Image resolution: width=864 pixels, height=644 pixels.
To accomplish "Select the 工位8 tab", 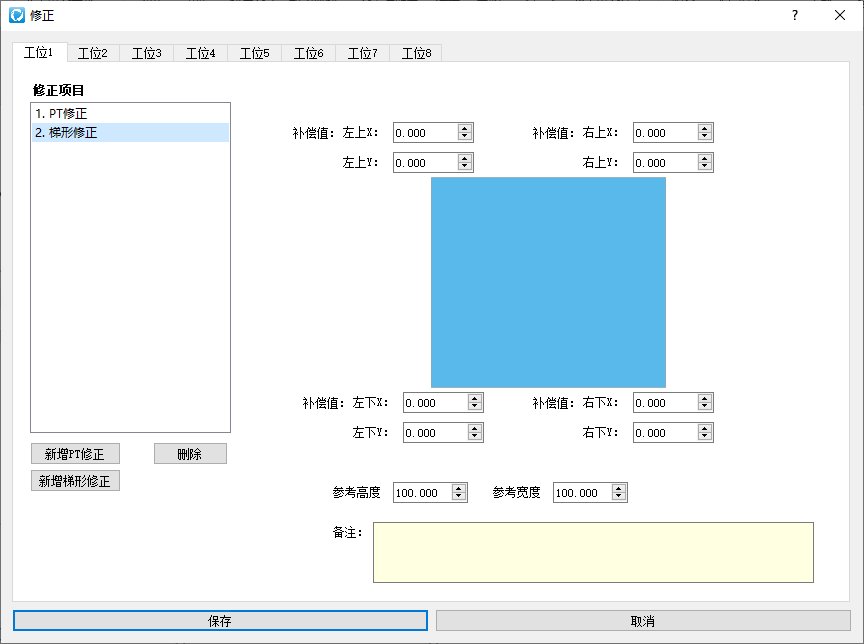I will (417, 53).
